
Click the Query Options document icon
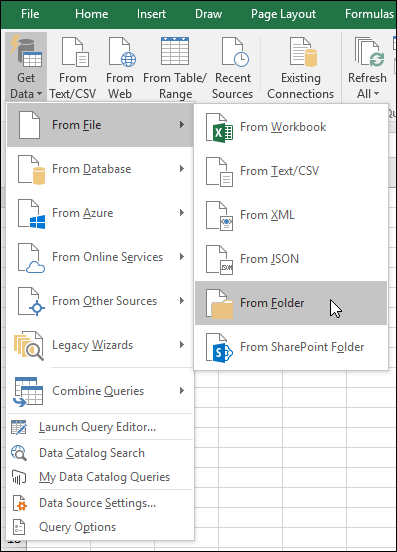19,527
